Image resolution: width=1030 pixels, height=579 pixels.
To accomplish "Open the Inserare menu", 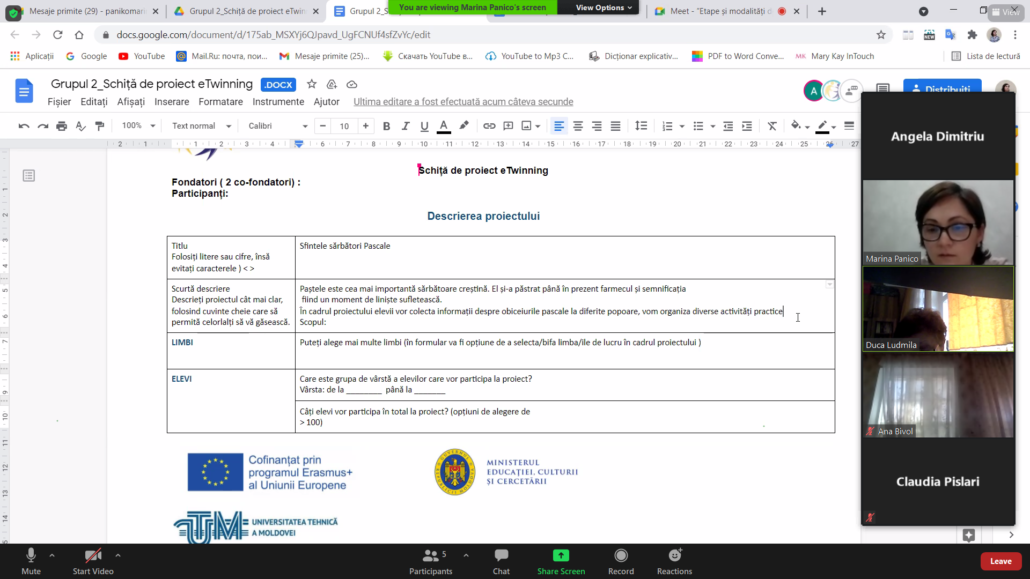I will tap(172, 102).
